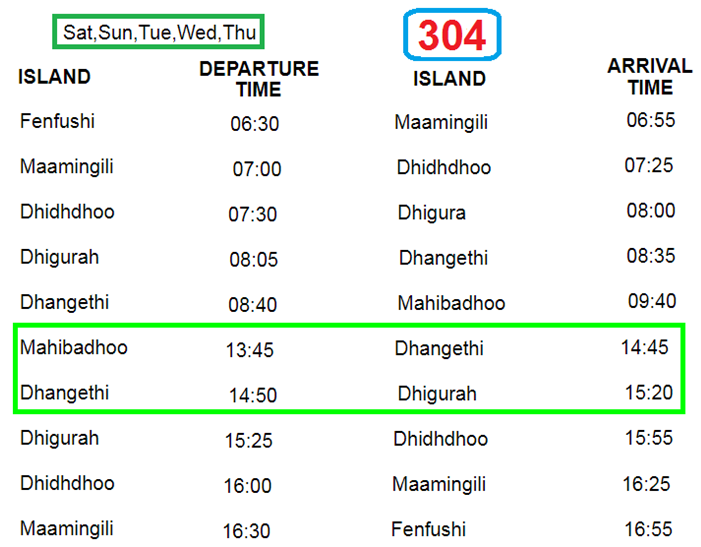Click the 15:55 arrival time

[650, 438]
